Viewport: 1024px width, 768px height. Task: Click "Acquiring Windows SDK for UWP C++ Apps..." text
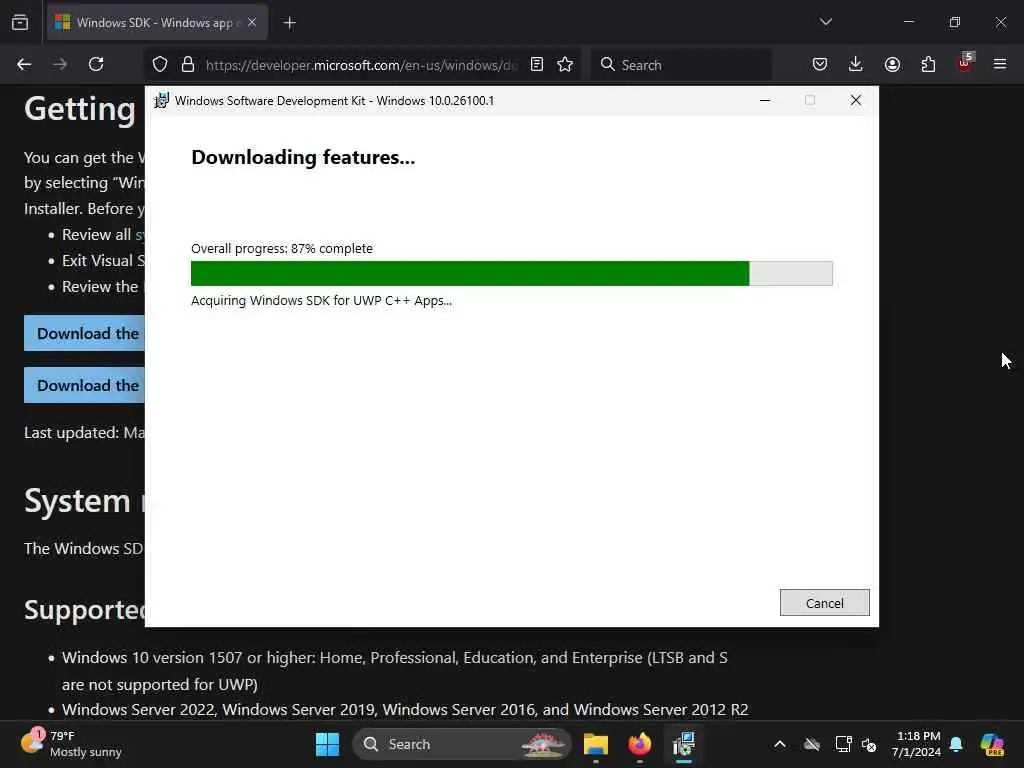[321, 300]
